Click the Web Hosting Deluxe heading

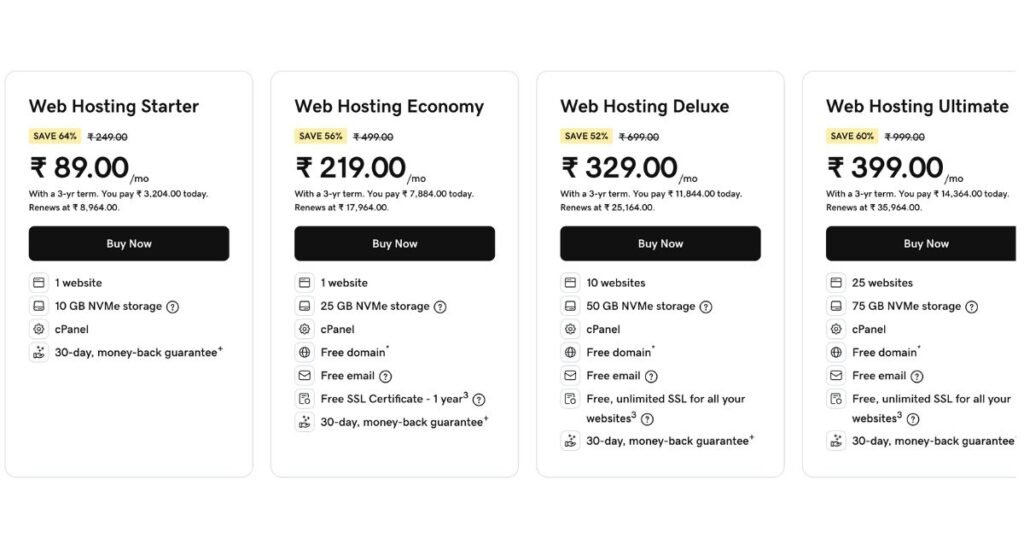pos(644,106)
